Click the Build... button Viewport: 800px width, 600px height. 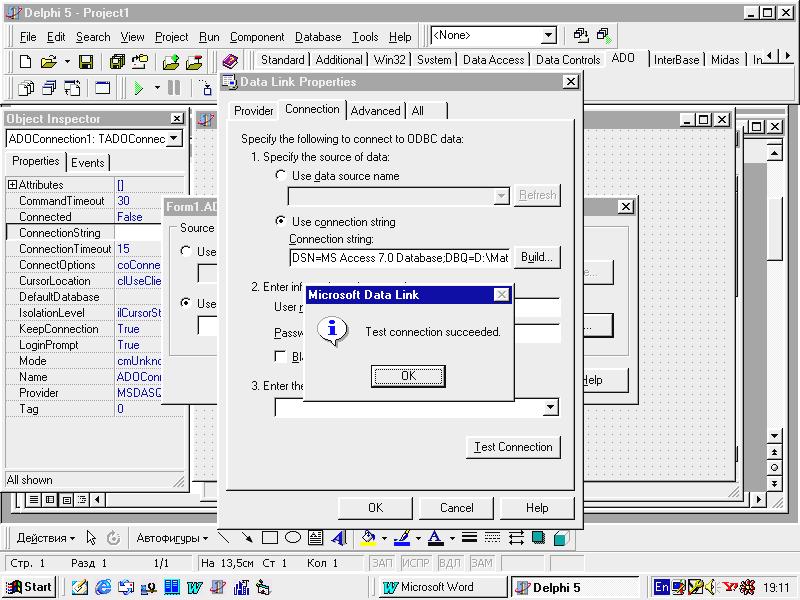(537, 257)
